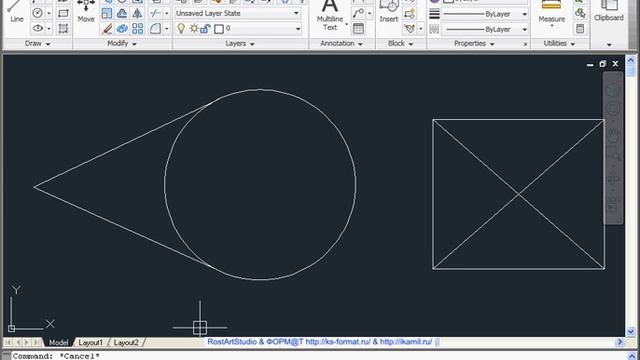Select the Fillet tool icon
Screen dimensions: 640x360
(155, 29)
